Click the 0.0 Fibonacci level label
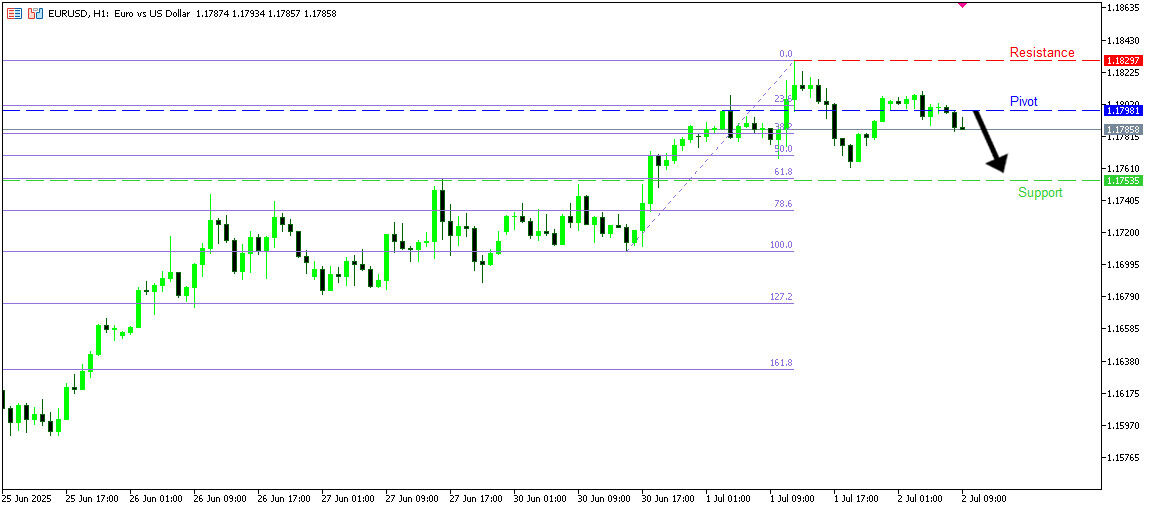Viewport: 1154px width, 510px height. pyautogui.click(x=786, y=54)
